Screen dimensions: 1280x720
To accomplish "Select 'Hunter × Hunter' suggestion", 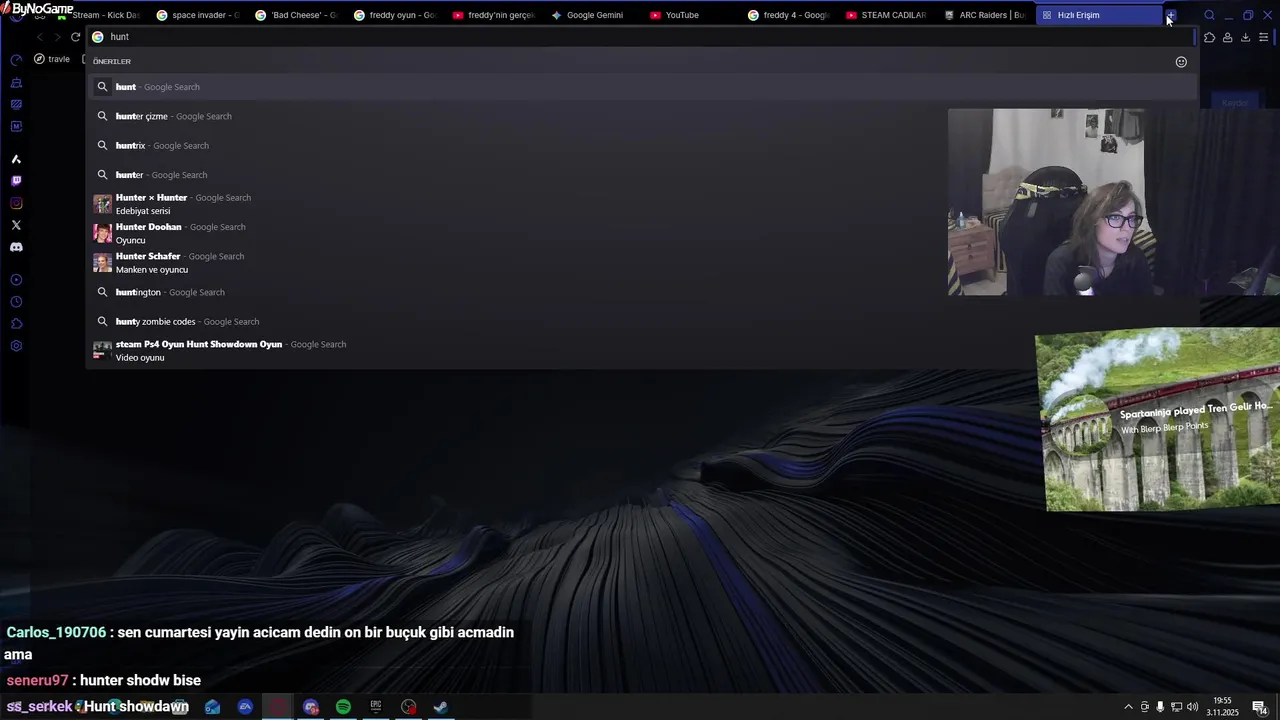I will [641, 204].
